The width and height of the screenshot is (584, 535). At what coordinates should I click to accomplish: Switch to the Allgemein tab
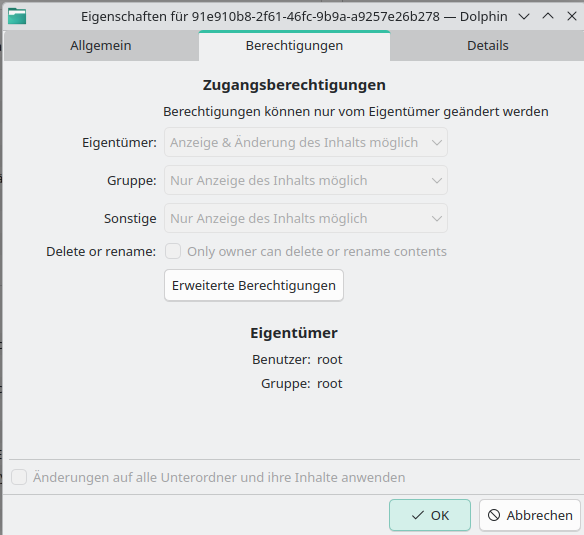tap(101, 45)
